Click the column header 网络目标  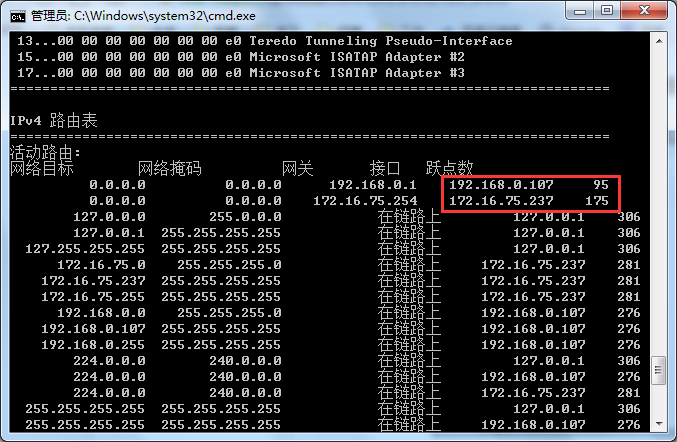point(42,168)
